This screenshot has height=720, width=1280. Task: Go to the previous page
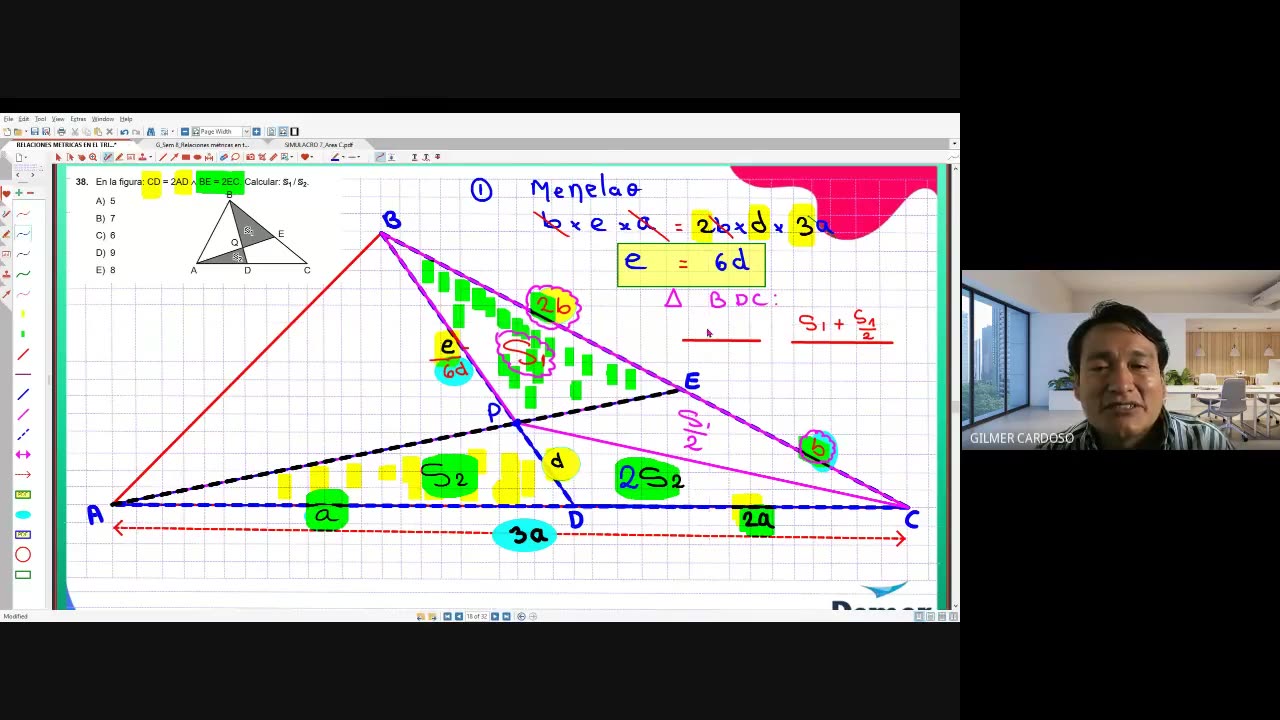458,616
